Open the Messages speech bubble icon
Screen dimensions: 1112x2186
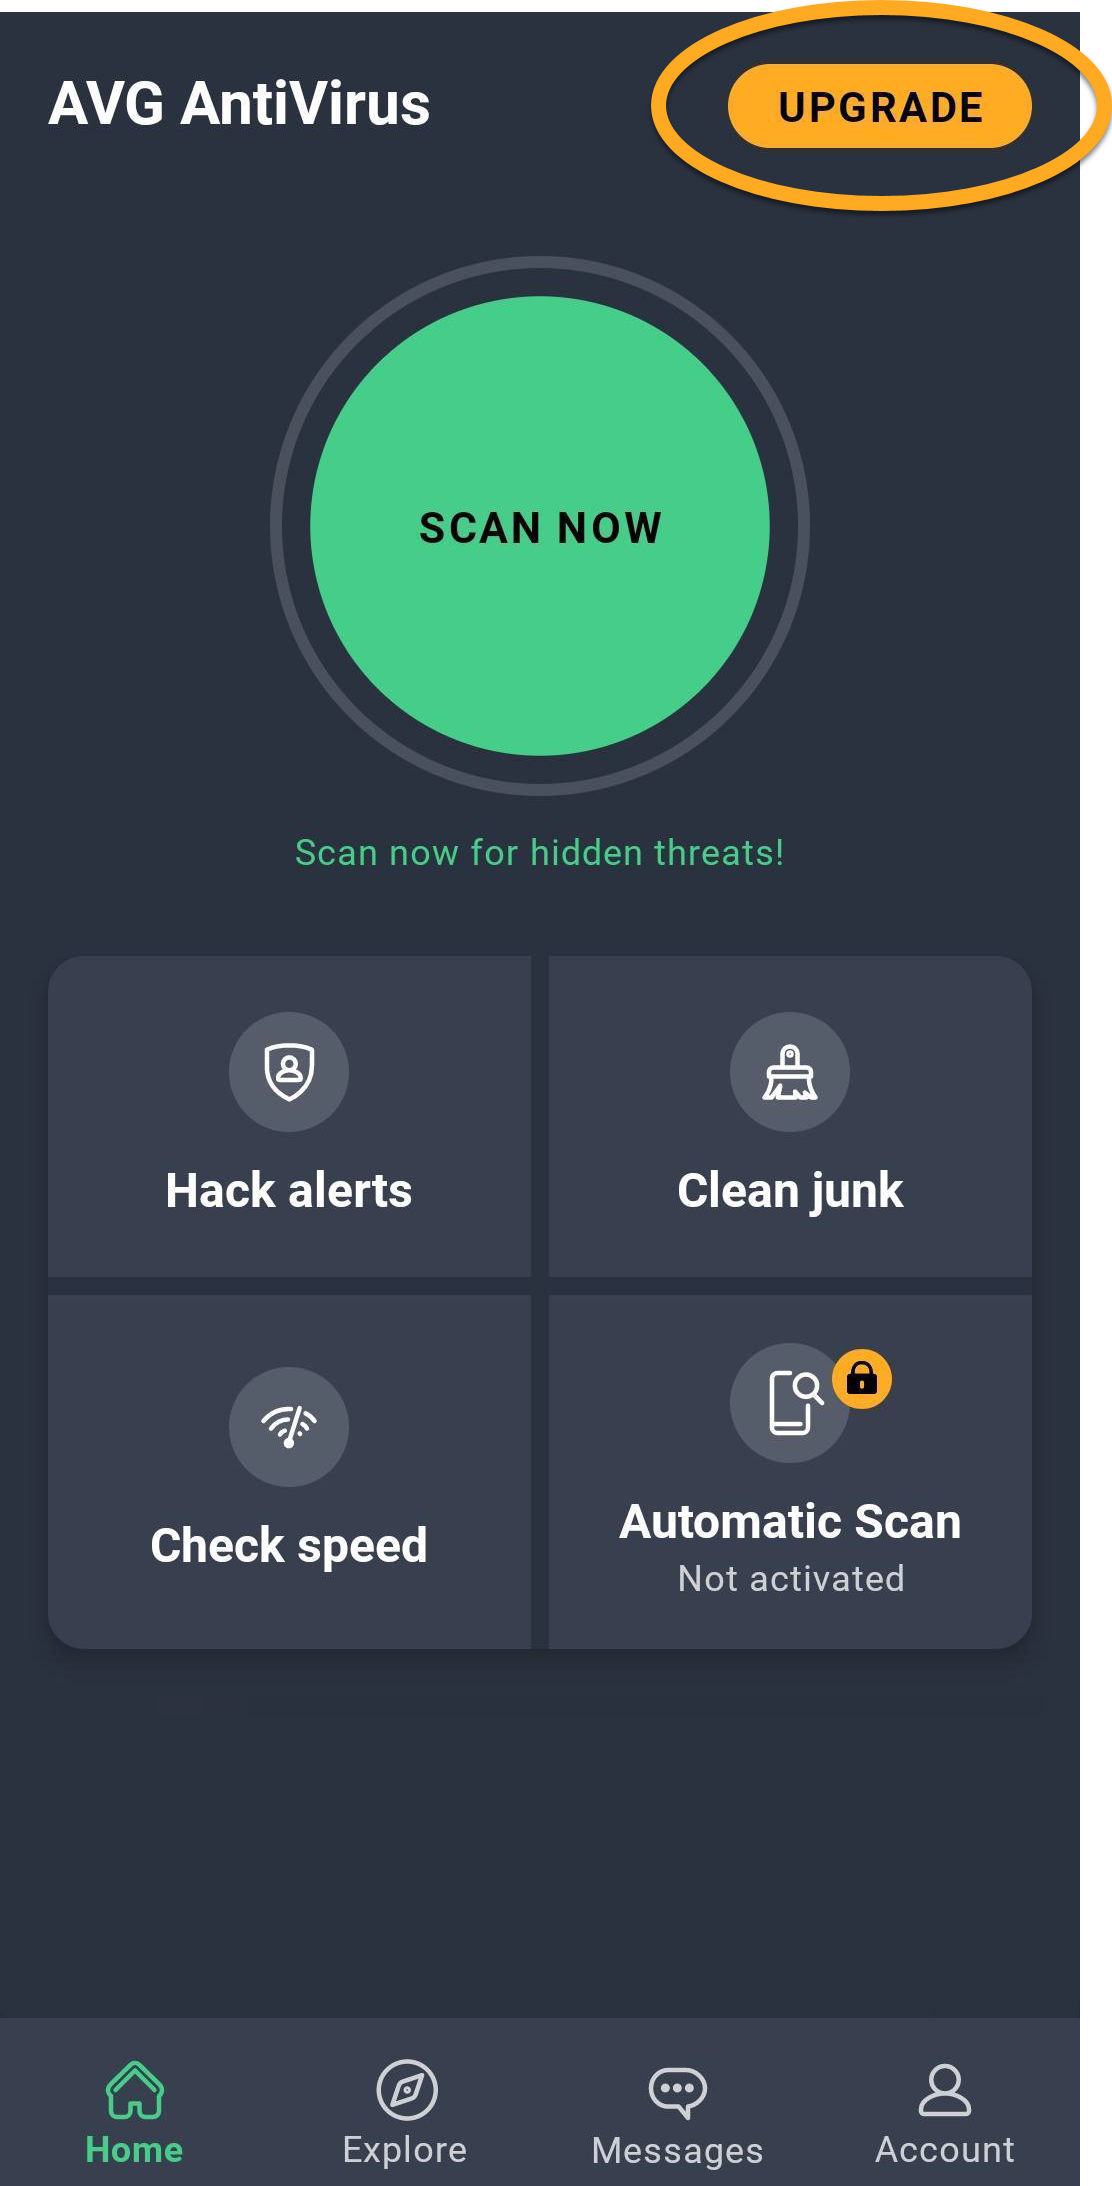678,2091
